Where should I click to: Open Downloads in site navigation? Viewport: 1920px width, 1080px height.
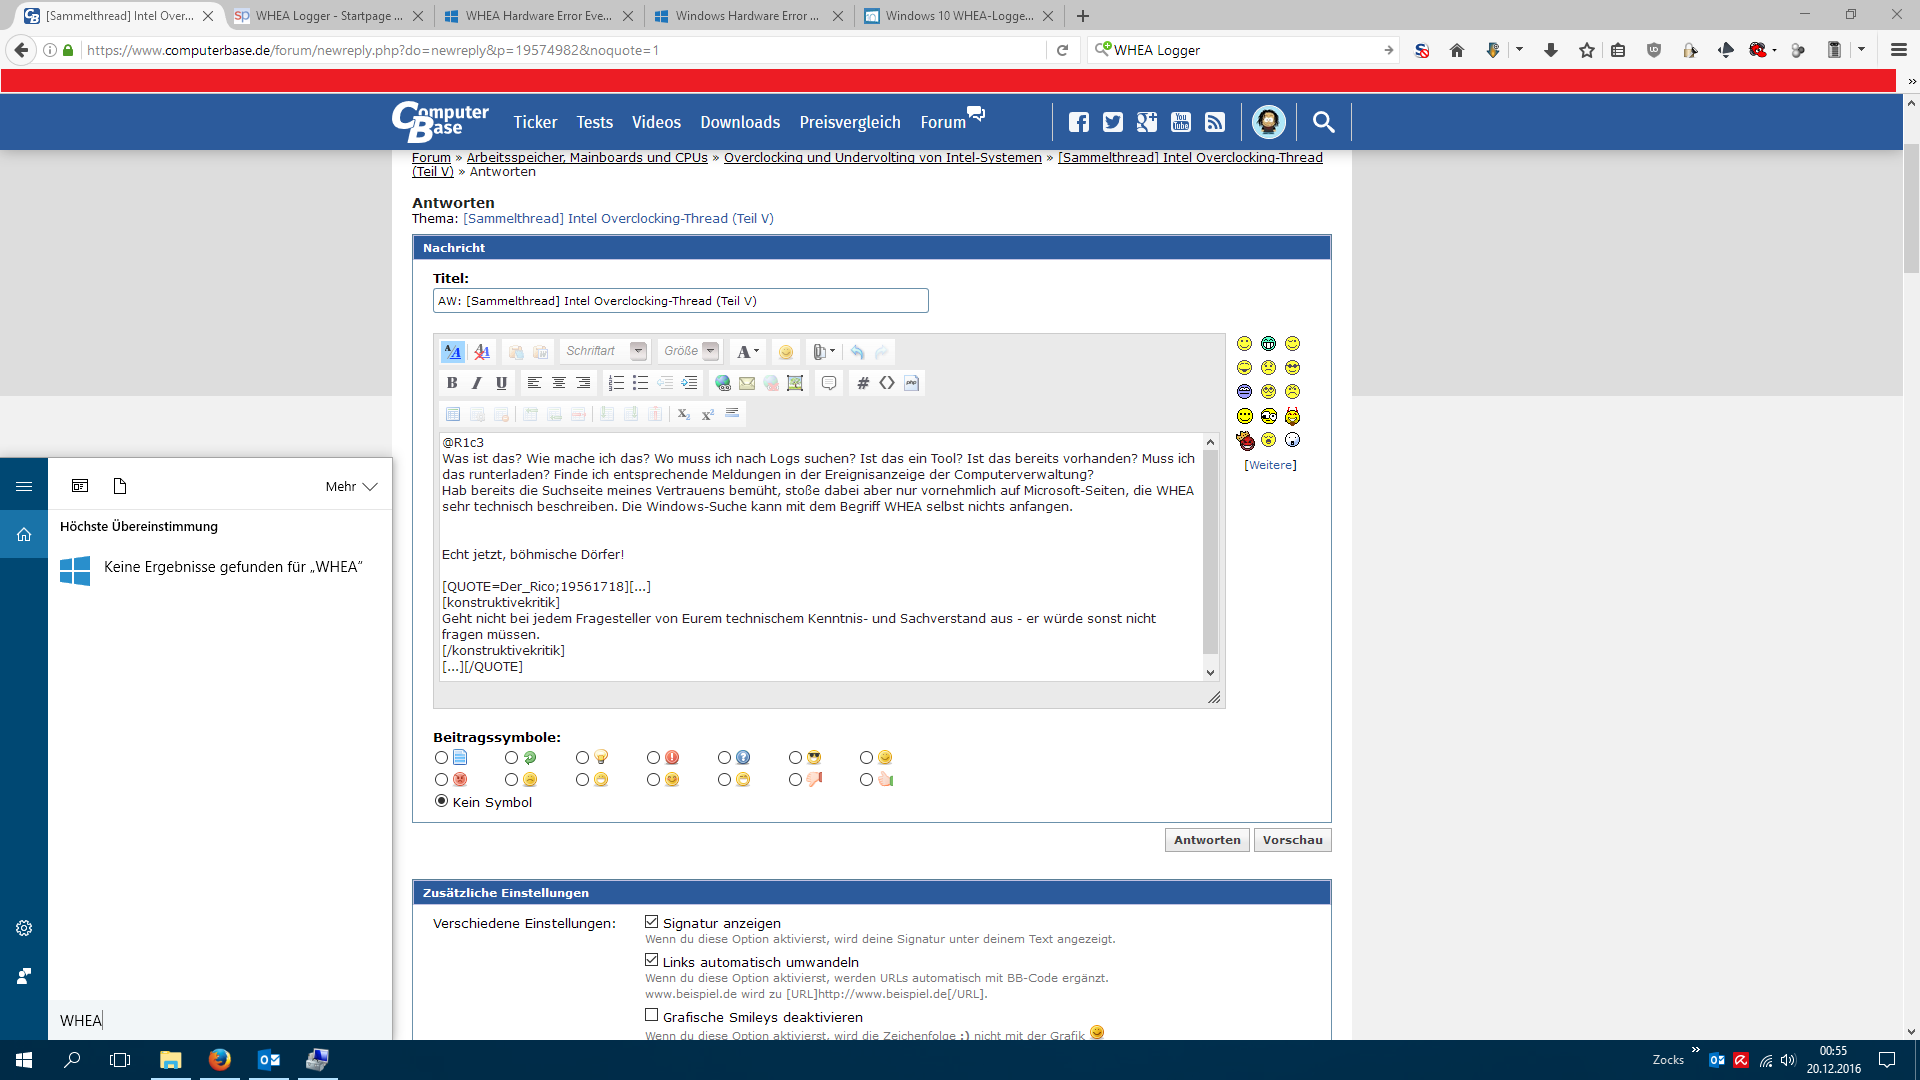tap(739, 122)
